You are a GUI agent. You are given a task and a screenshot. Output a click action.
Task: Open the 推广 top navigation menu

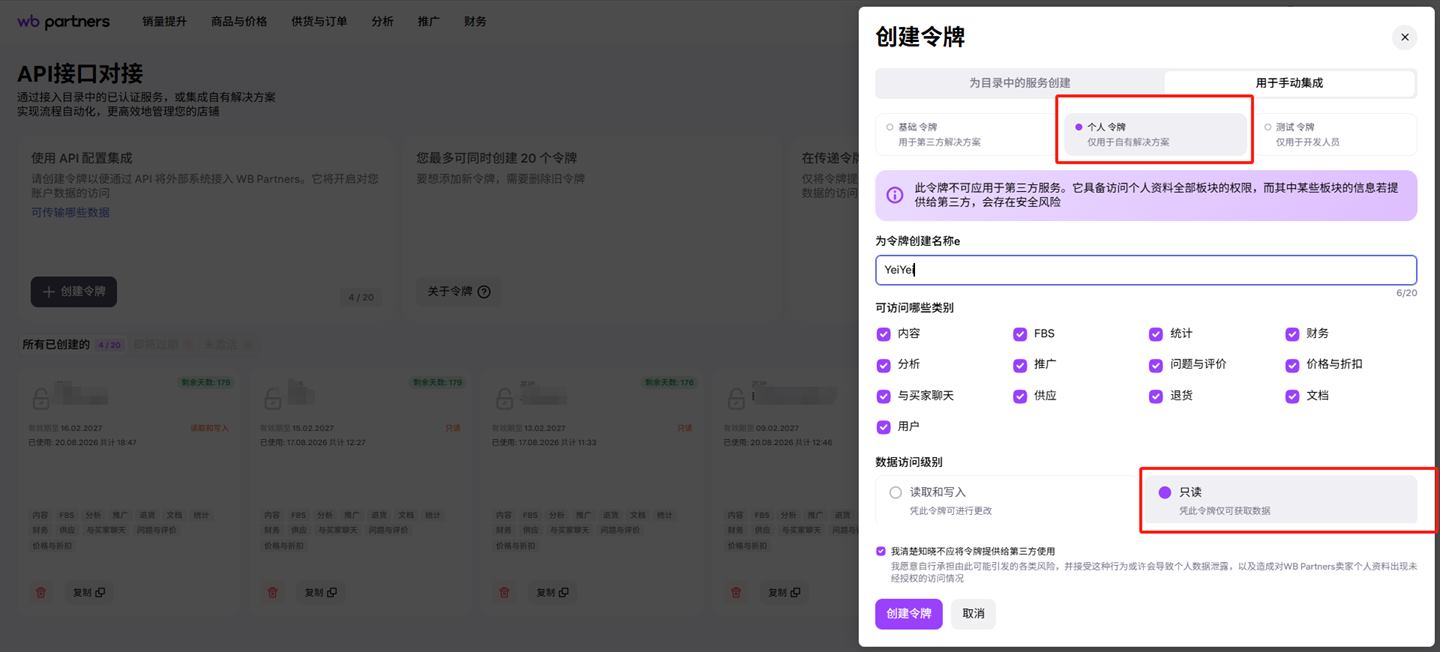[429, 21]
